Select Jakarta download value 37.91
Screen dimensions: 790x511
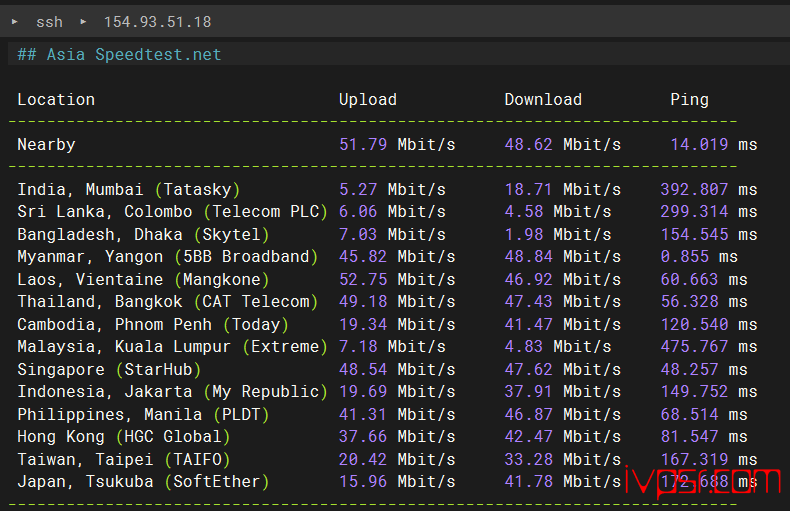click(529, 392)
